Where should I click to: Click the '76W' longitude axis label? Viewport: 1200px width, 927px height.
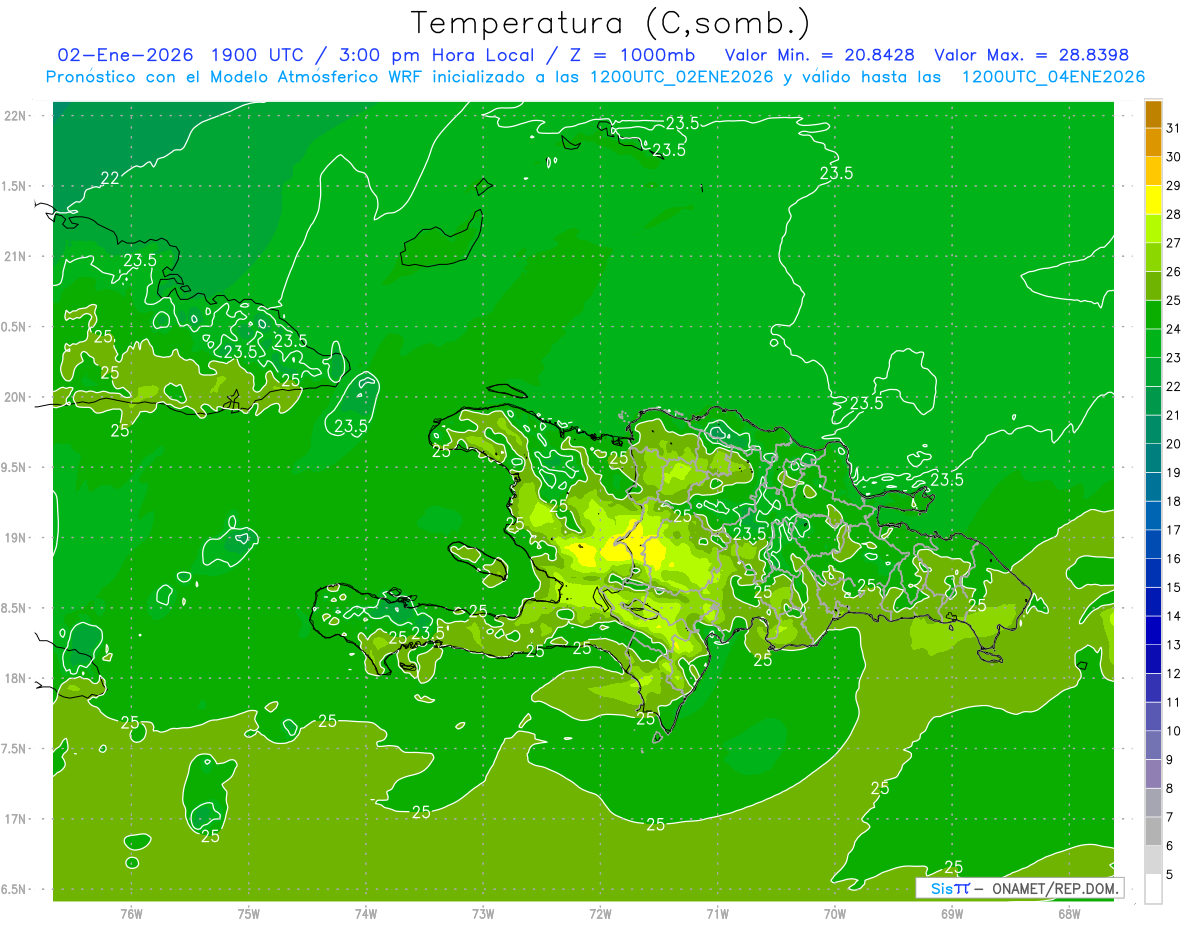coord(131,913)
